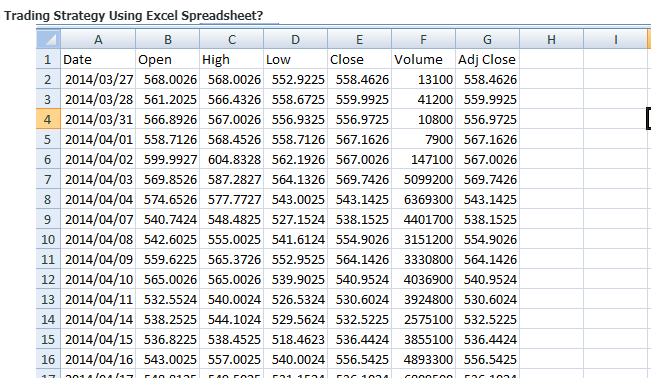Viewport: 651px width, 391px height.
Task: Select row 2 header
Action: 48,79
